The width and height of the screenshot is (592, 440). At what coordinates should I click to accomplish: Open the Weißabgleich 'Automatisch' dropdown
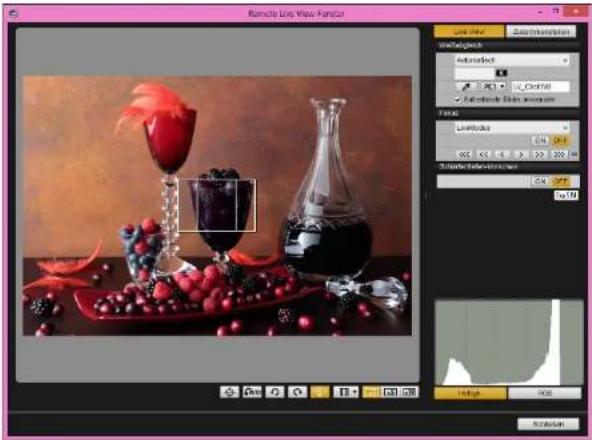512,60
